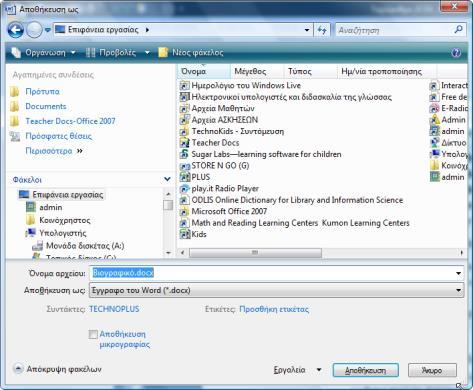Viewport: 473px width, 390px height.
Task: Select Κοινόχρηστος in folder tree
Action: pyautogui.click(x=65, y=220)
